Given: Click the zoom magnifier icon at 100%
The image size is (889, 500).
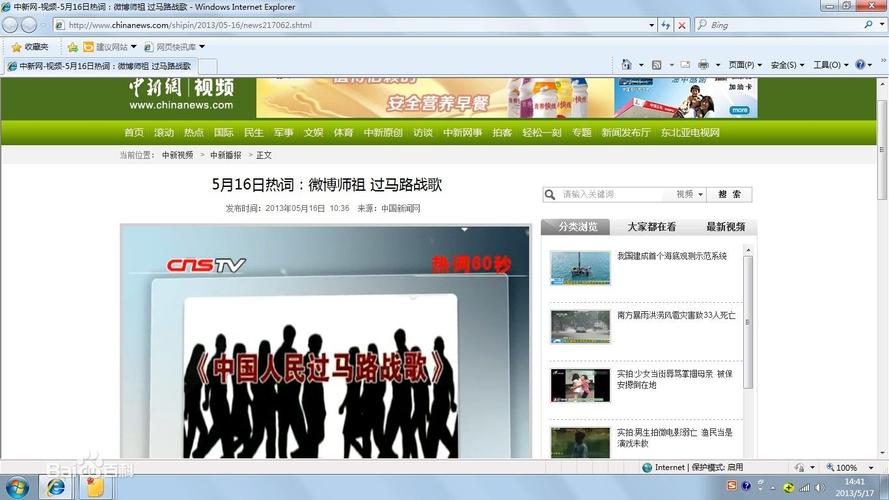Looking at the screenshot, I should (830, 468).
